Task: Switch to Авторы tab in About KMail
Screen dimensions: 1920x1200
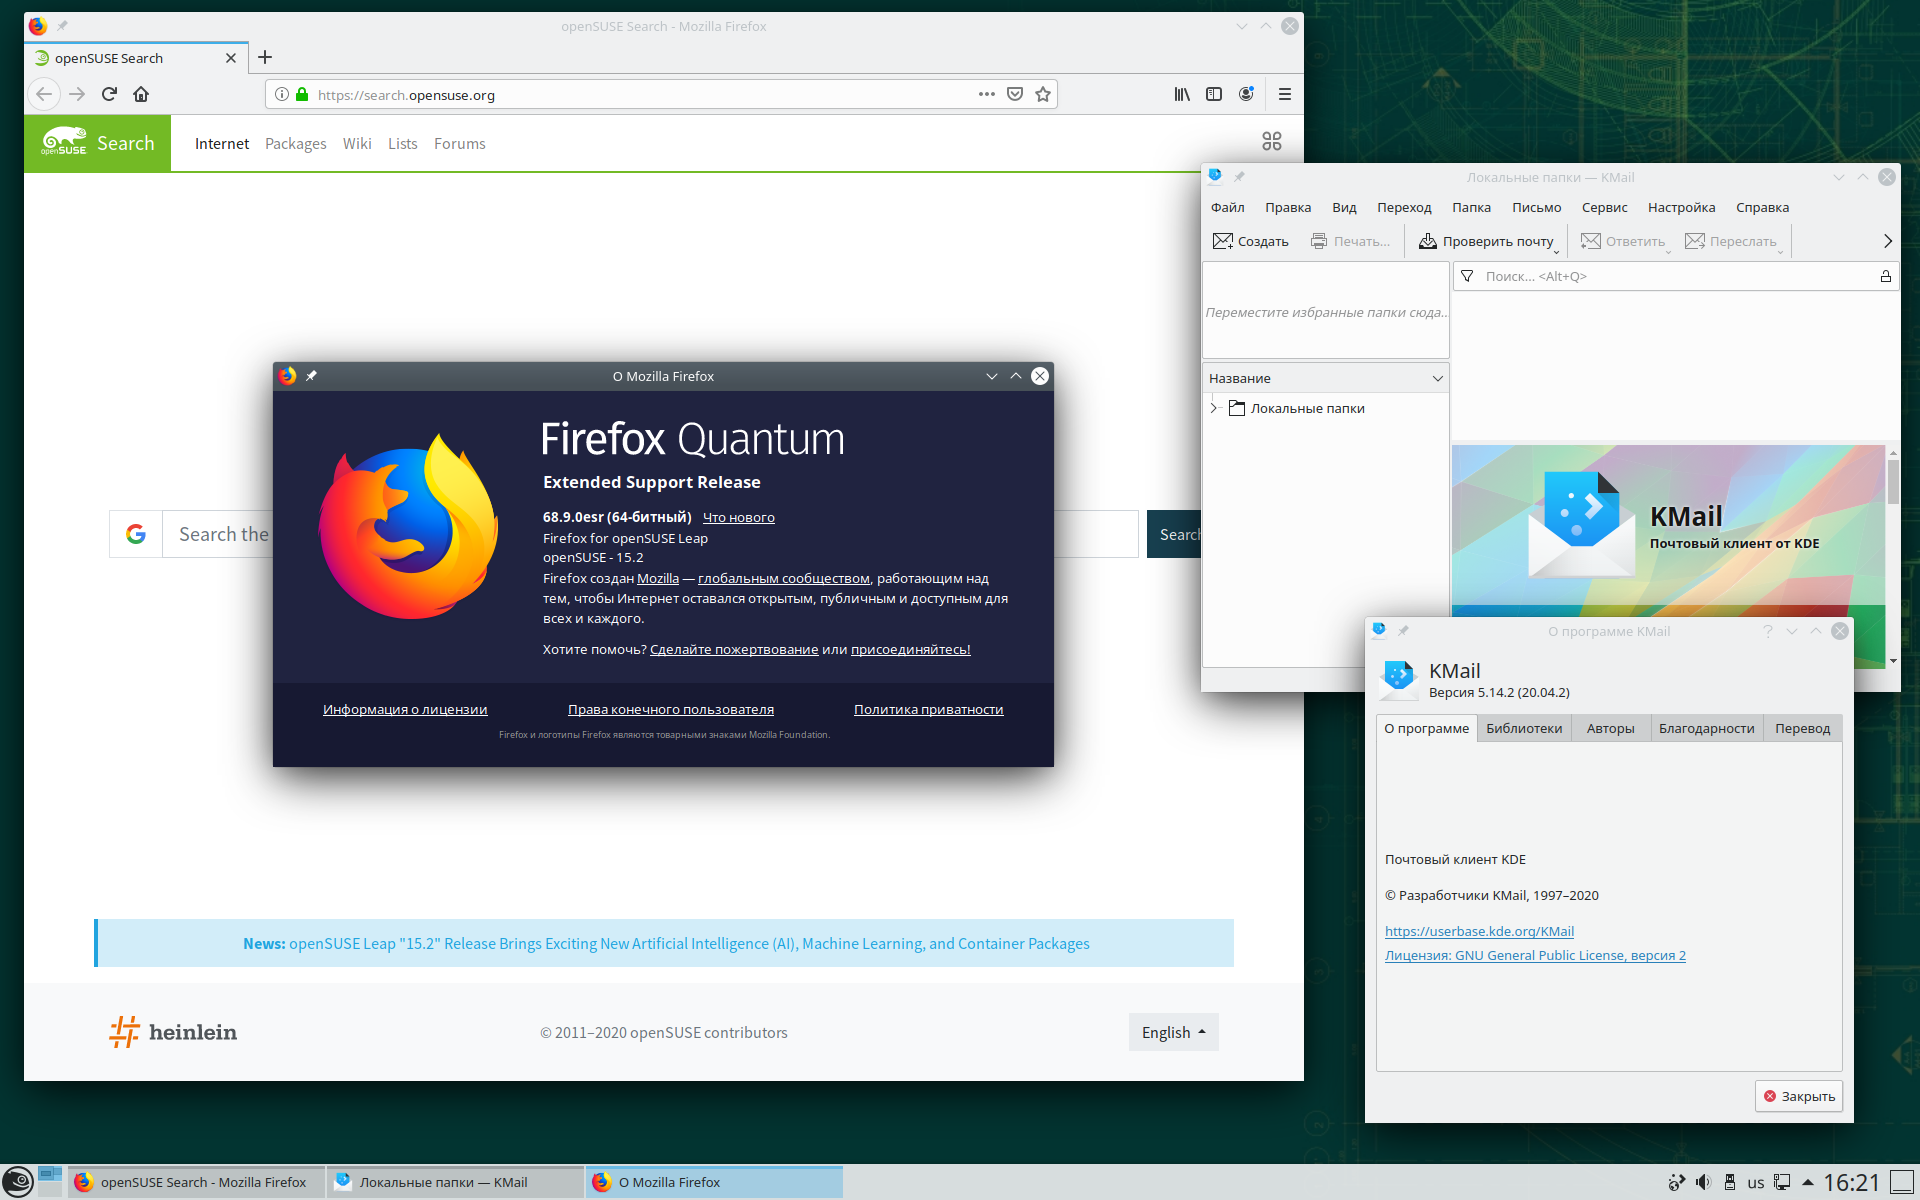Action: [x=1610, y=728]
